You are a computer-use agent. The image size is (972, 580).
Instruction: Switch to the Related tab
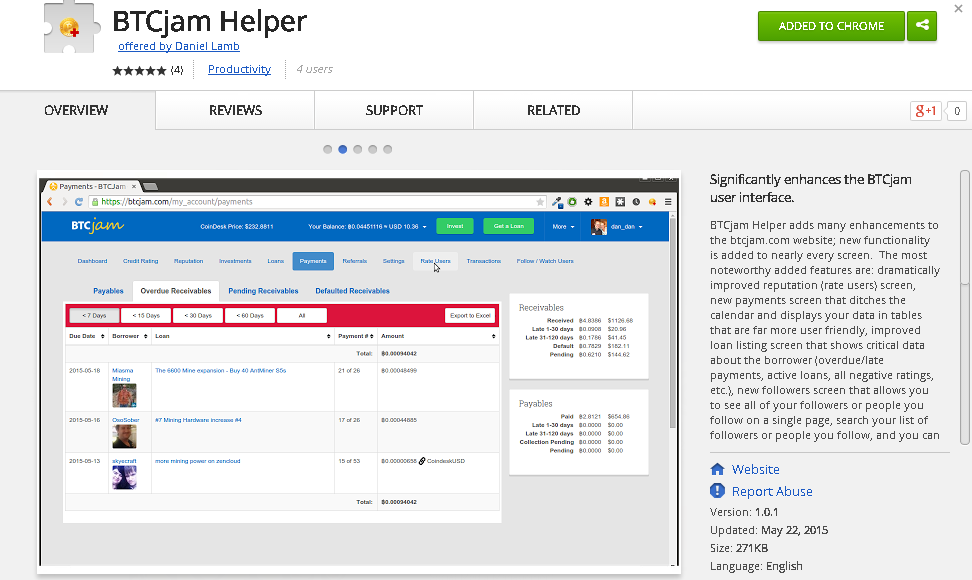coord(553,110)
